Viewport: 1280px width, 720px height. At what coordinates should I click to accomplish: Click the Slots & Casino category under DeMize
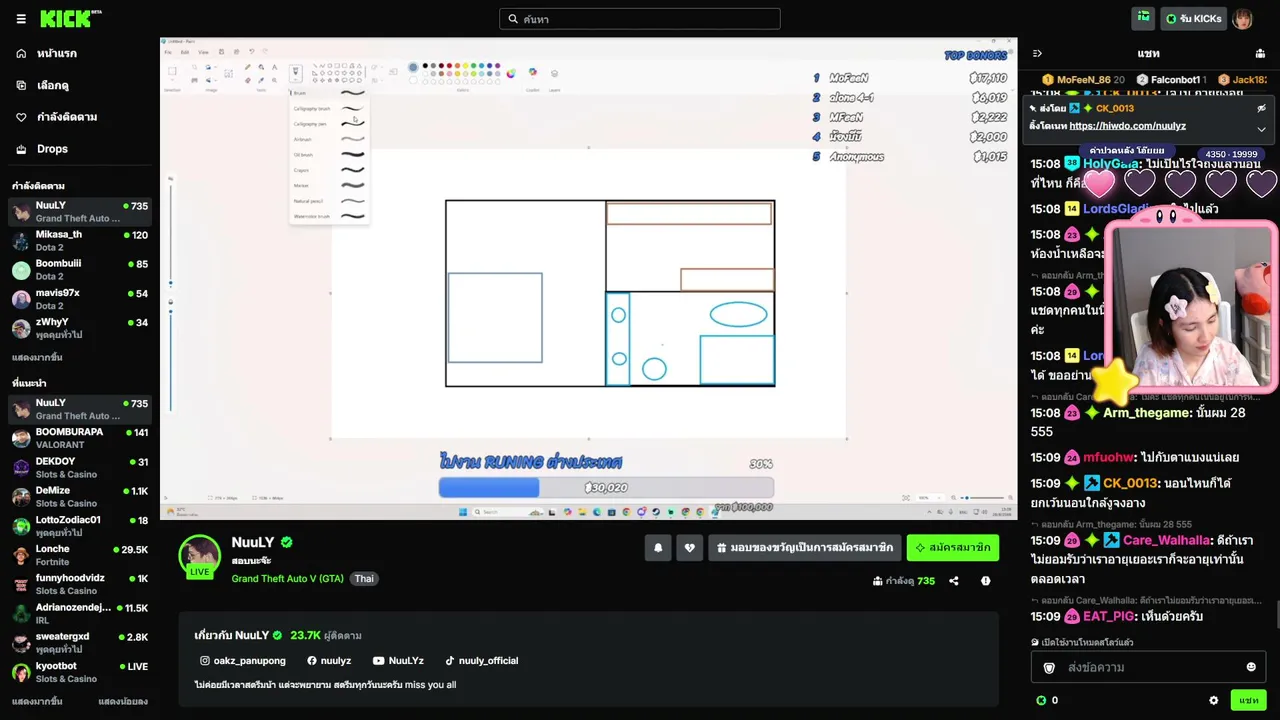click(67, 504)
